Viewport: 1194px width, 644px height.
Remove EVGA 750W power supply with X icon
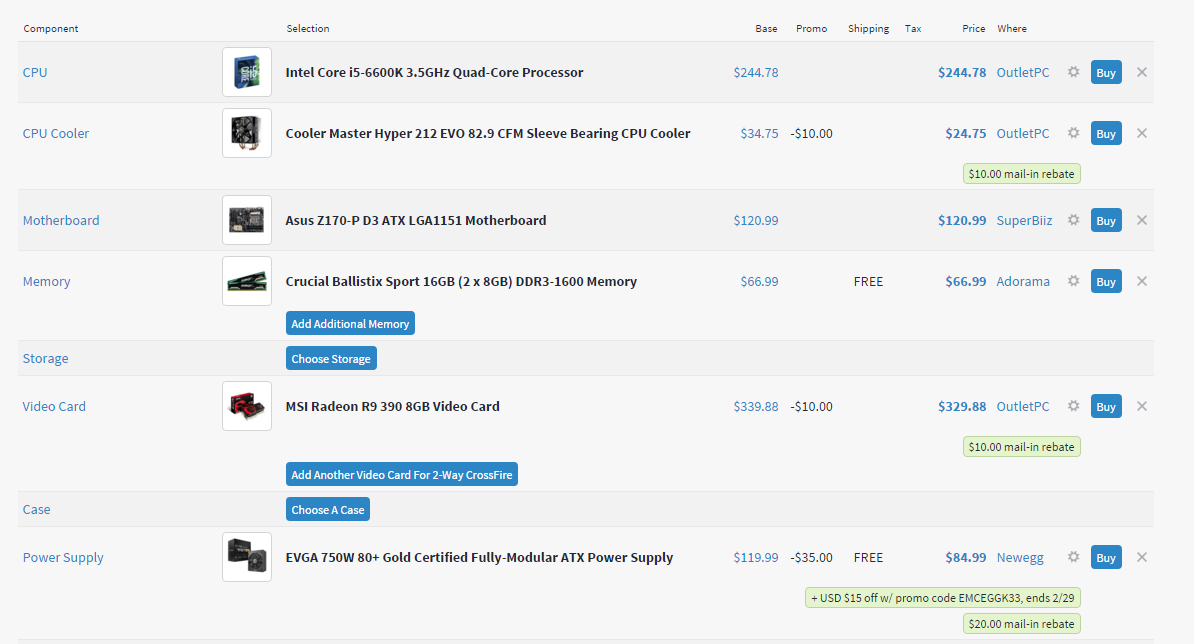[1141, 556]
